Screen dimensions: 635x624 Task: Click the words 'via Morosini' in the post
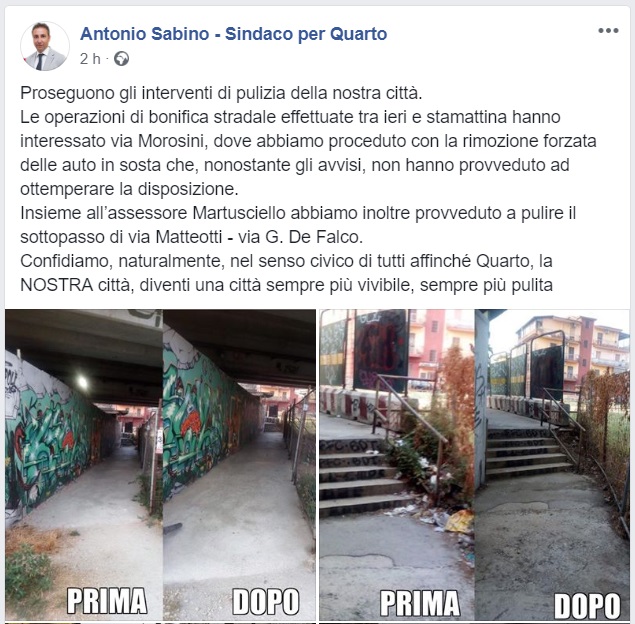[x=164, y=141]
